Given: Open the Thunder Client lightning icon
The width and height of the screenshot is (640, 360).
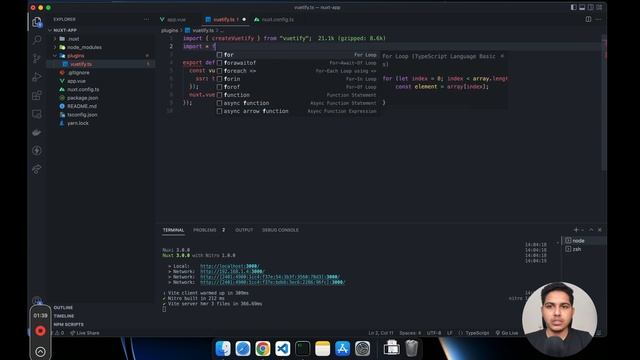Looking at the screenshot, I should pyautogui.click(x=37, y=151).
